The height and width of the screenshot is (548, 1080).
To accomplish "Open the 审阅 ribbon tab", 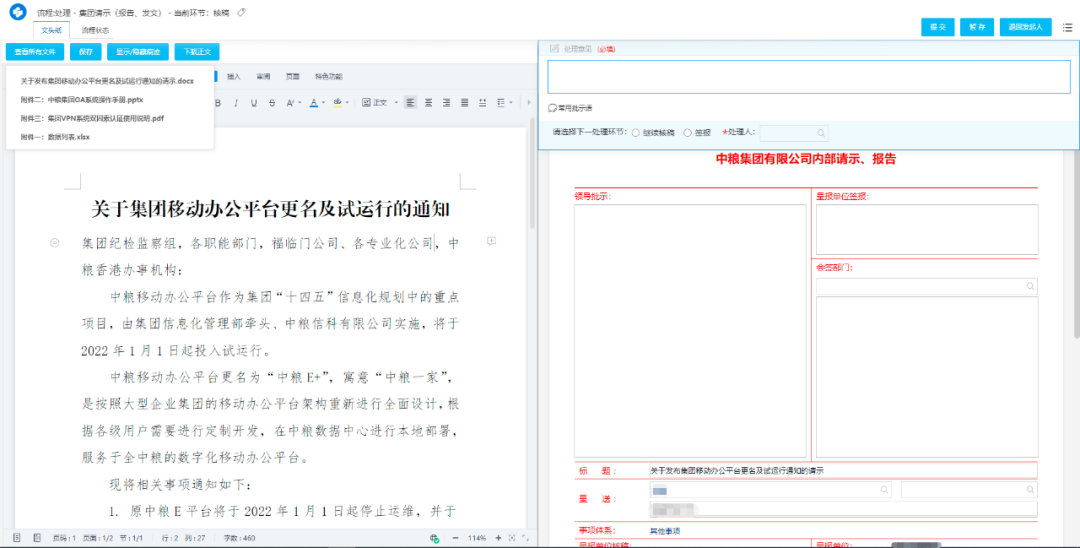I will click(x=263, y=76).
